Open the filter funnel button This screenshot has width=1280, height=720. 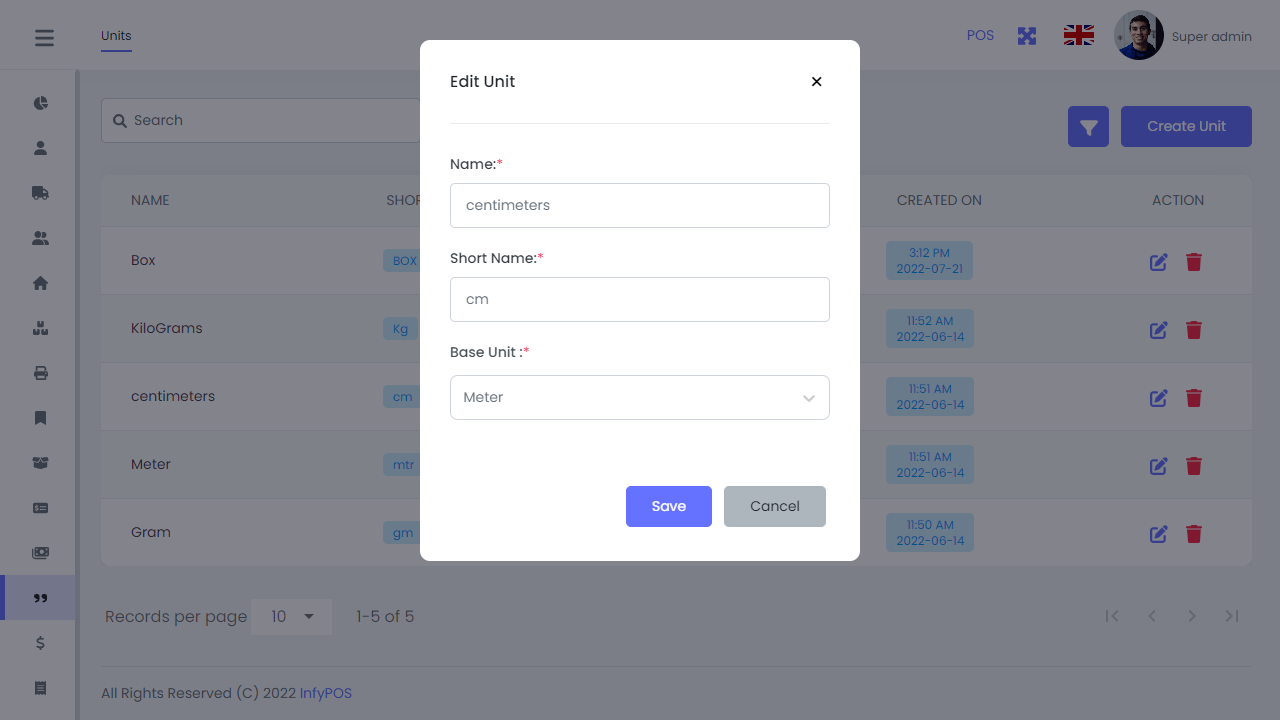(x=1088, y=127)
